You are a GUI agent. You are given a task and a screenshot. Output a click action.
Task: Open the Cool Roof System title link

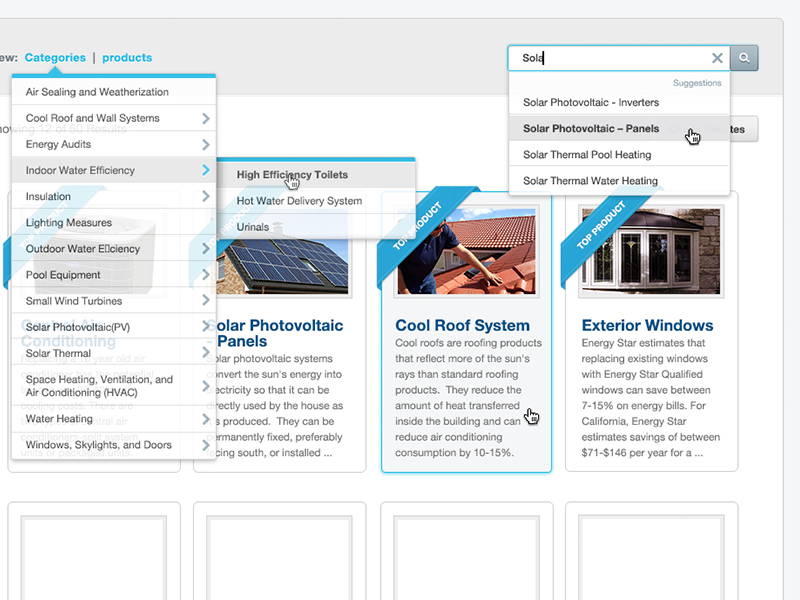coord(462,325)
